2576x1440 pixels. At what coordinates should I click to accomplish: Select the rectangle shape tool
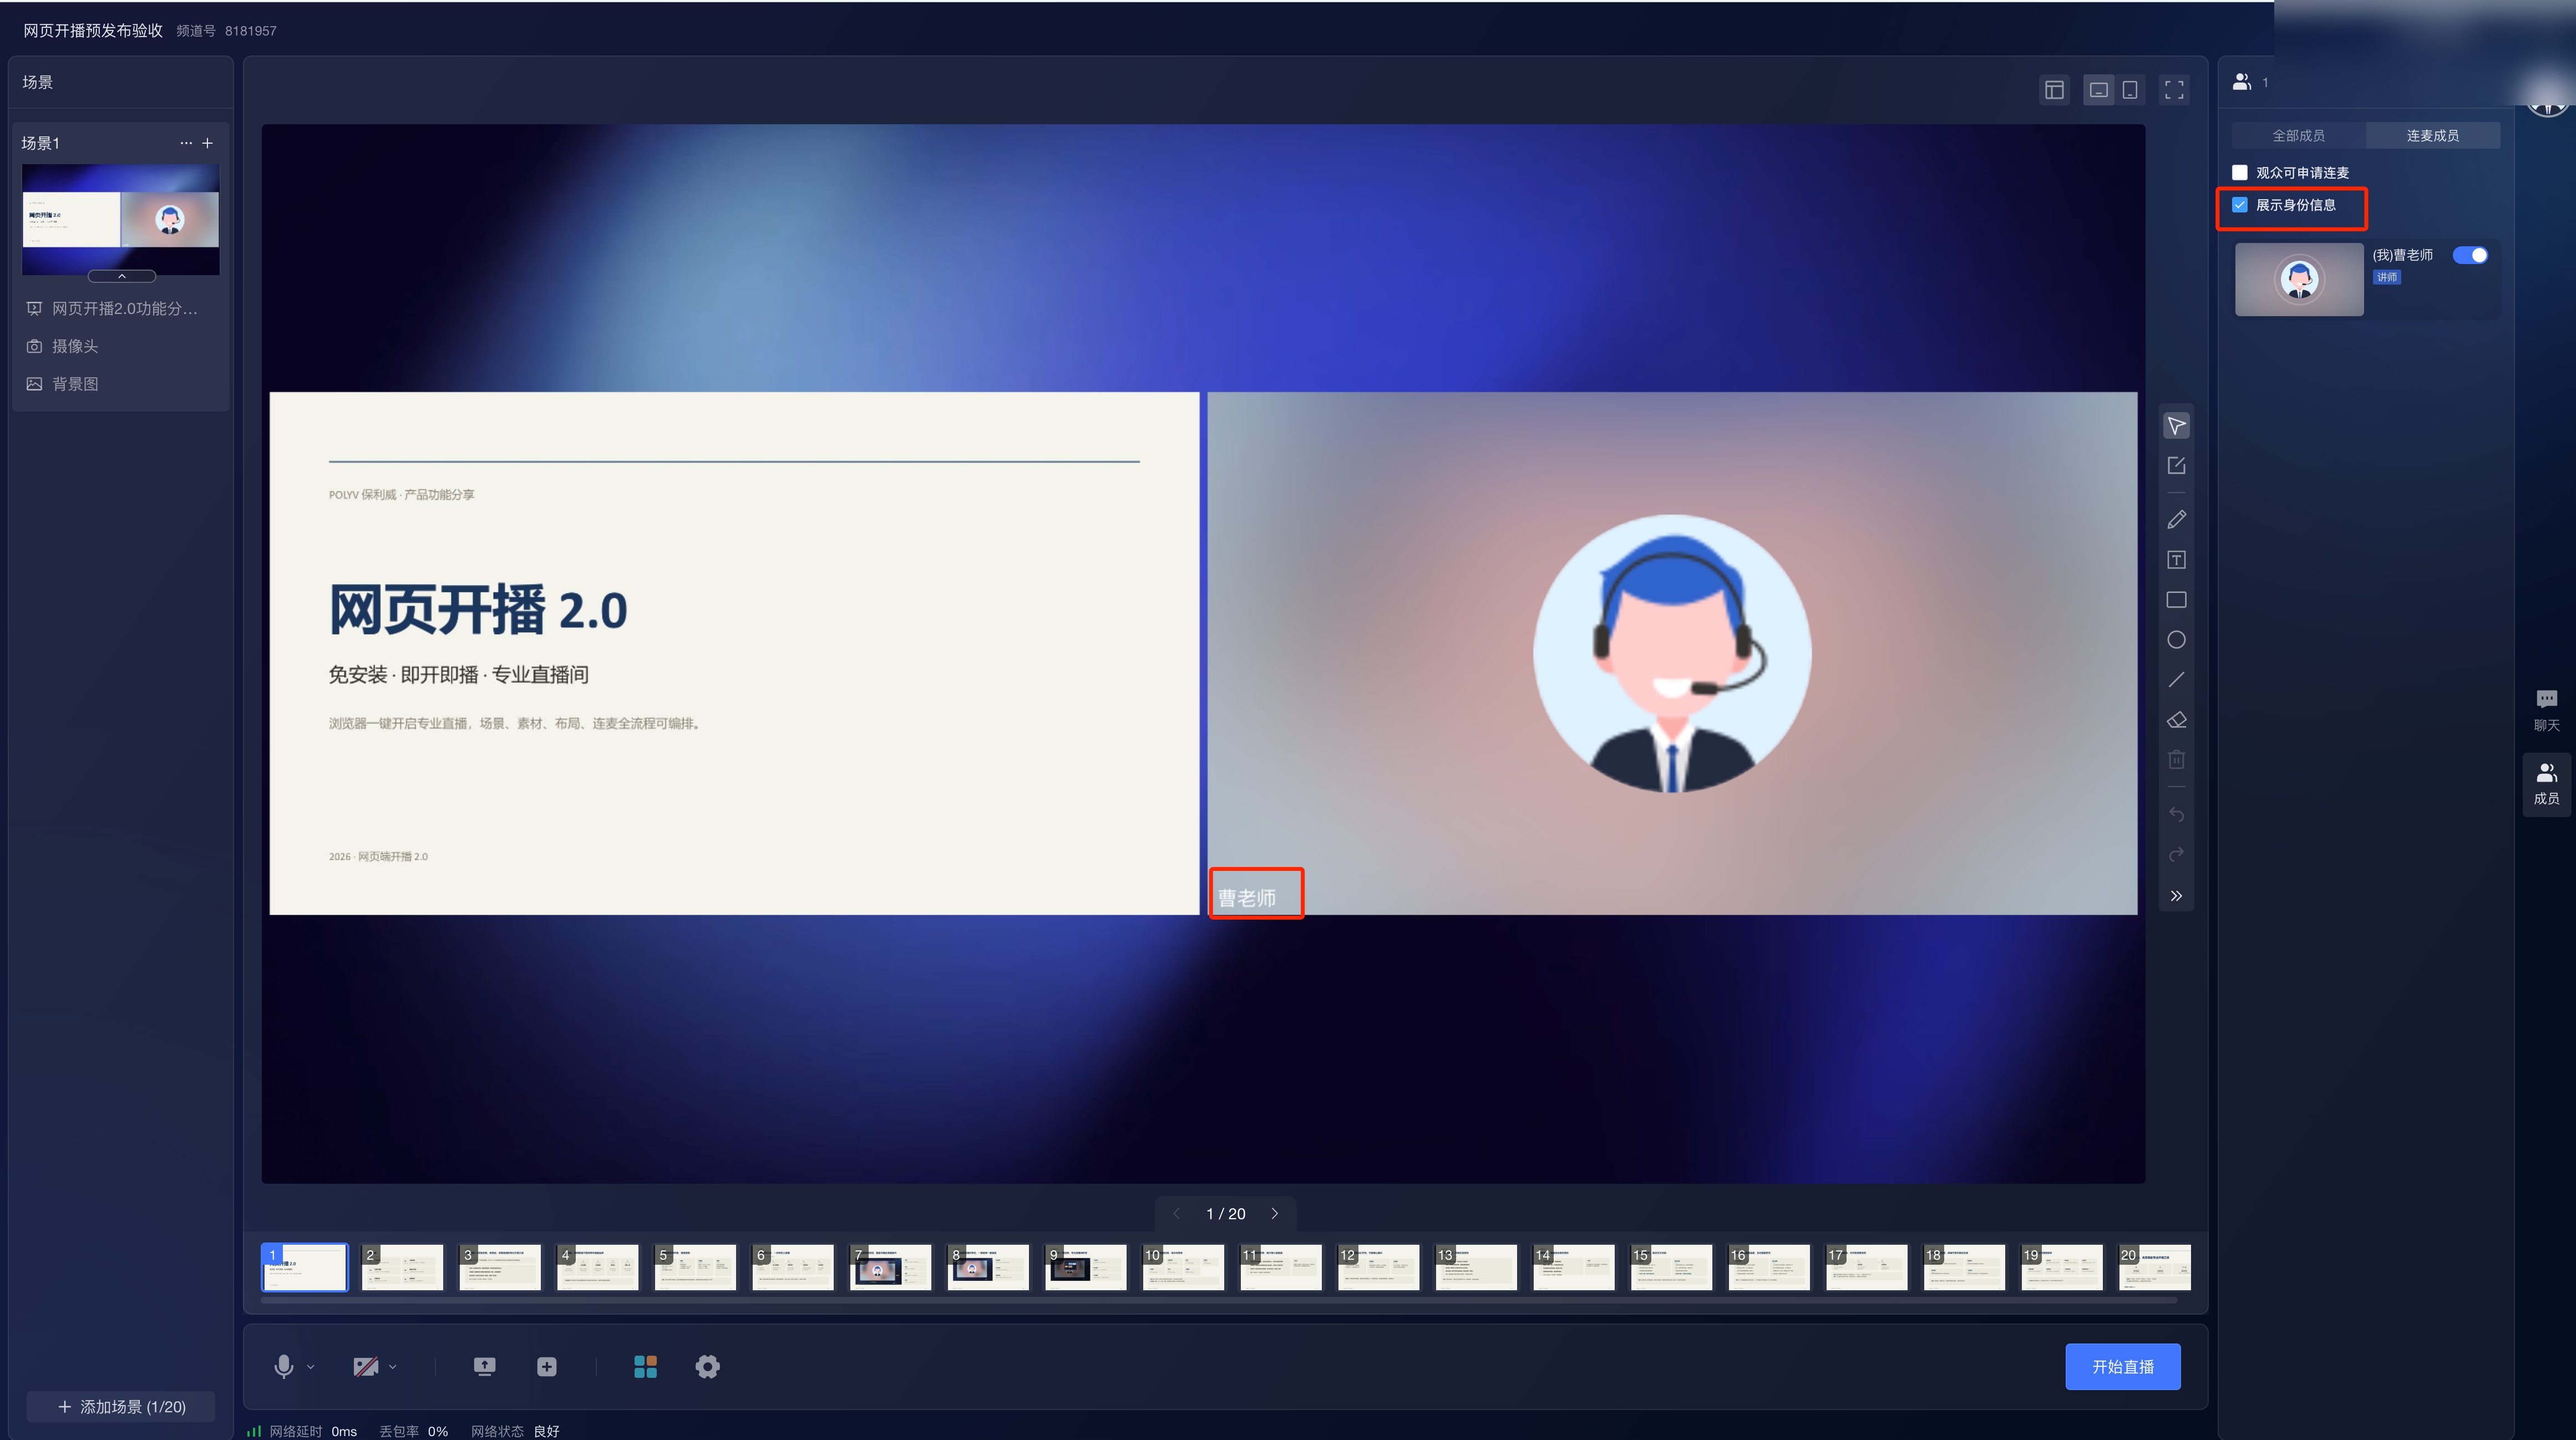pyautogui.click(x=2176, y=600)
